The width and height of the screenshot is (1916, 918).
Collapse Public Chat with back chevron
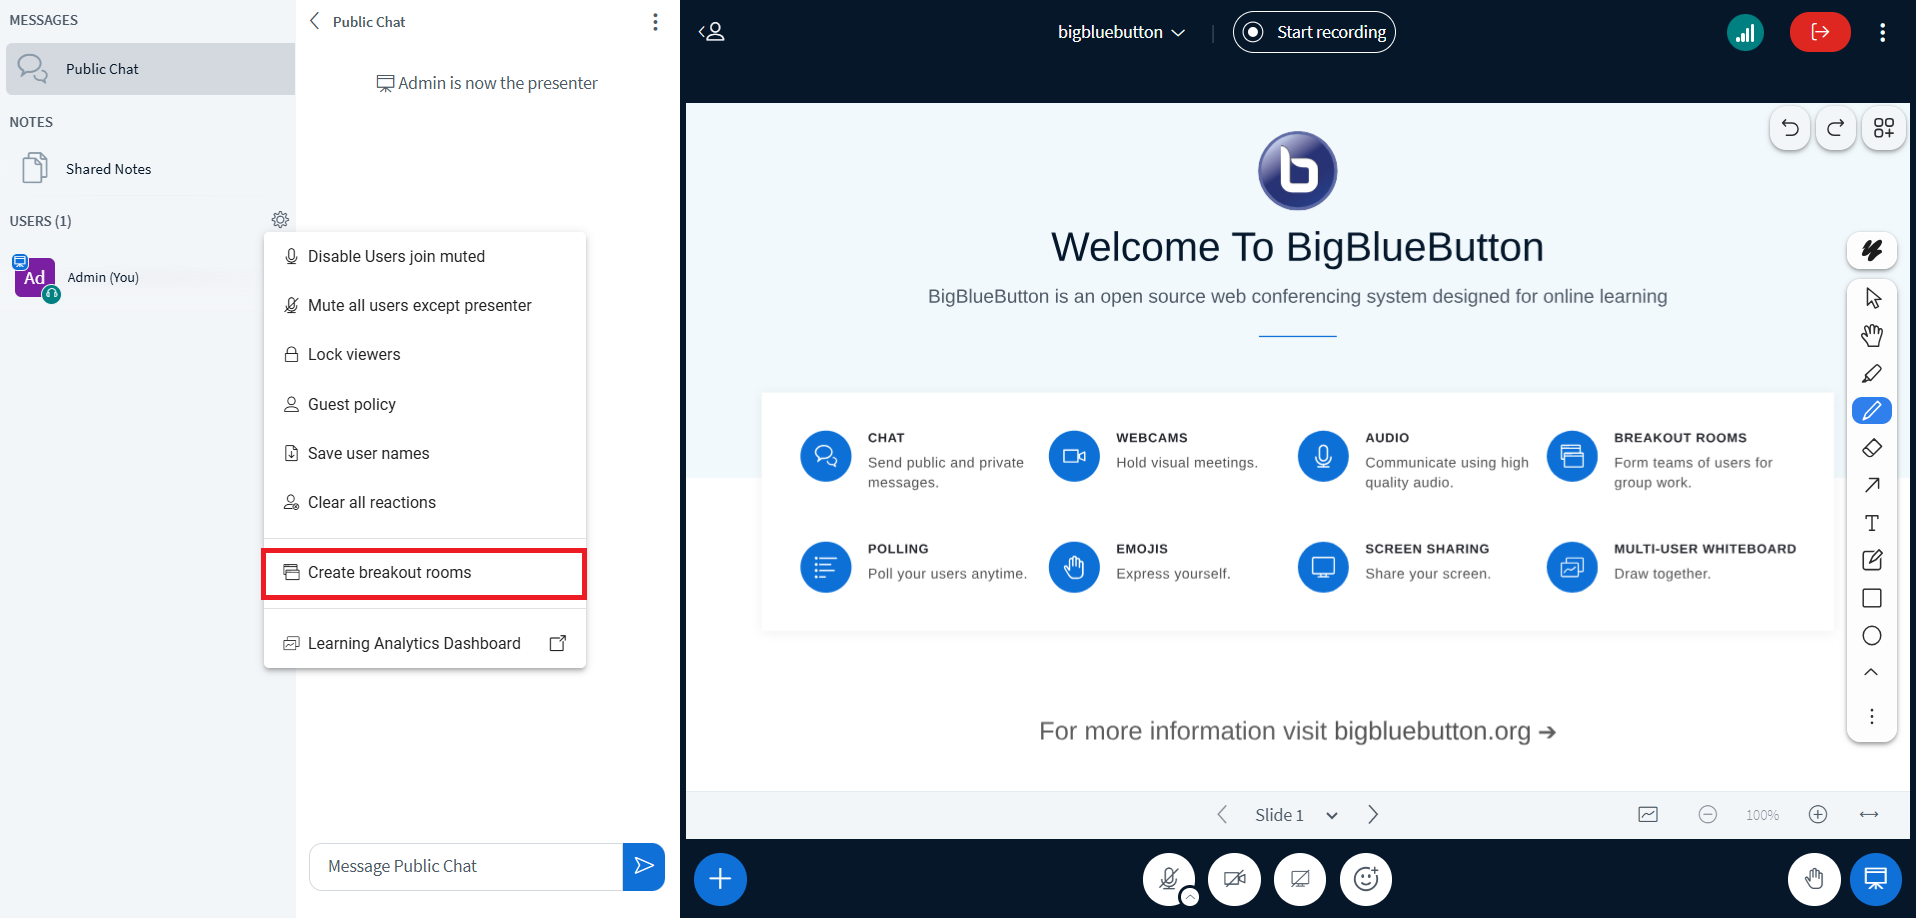pos(315,21)
